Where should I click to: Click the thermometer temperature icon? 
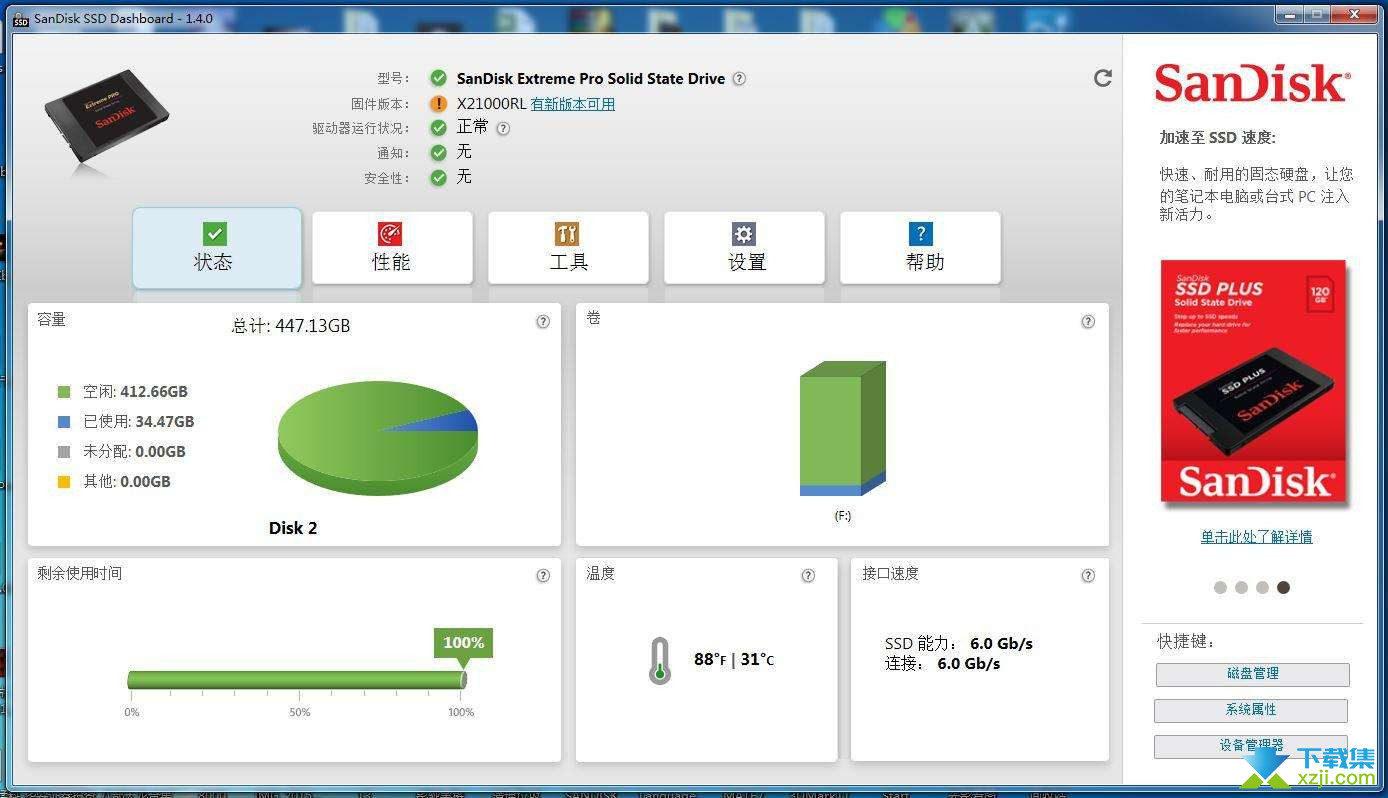[659, 660]
